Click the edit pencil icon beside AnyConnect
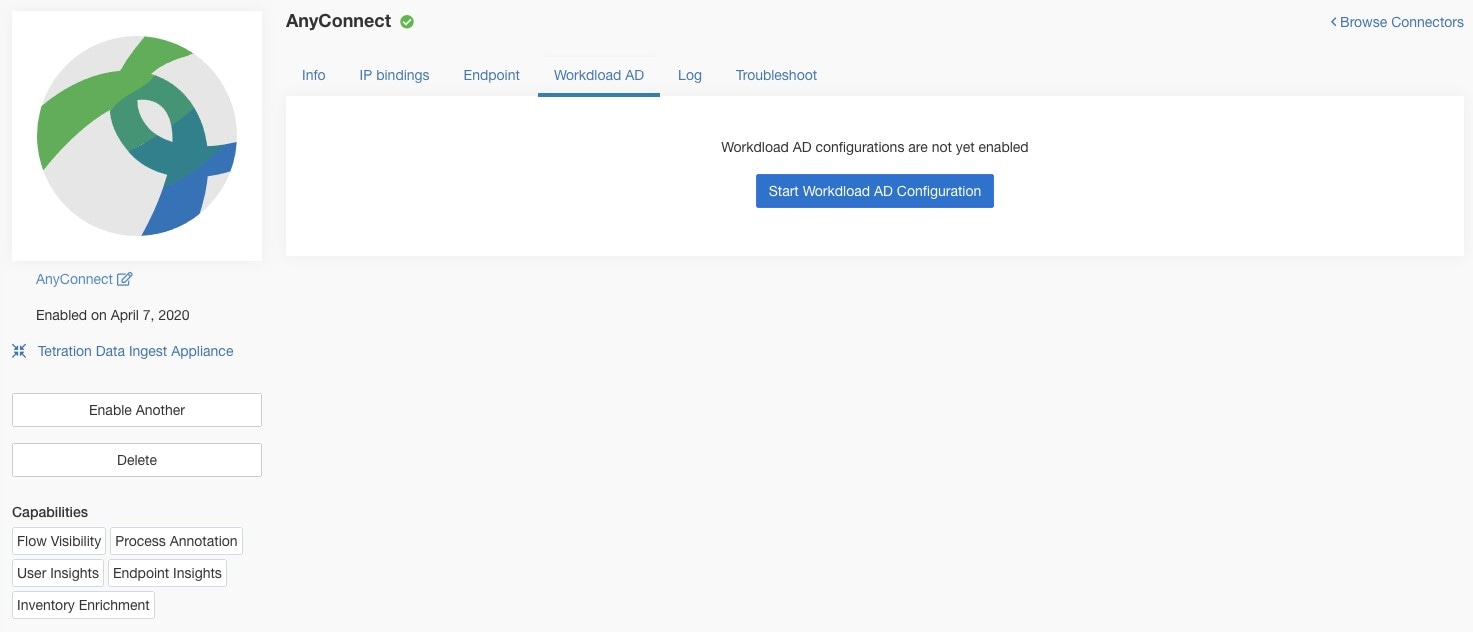 pos(125,279)
